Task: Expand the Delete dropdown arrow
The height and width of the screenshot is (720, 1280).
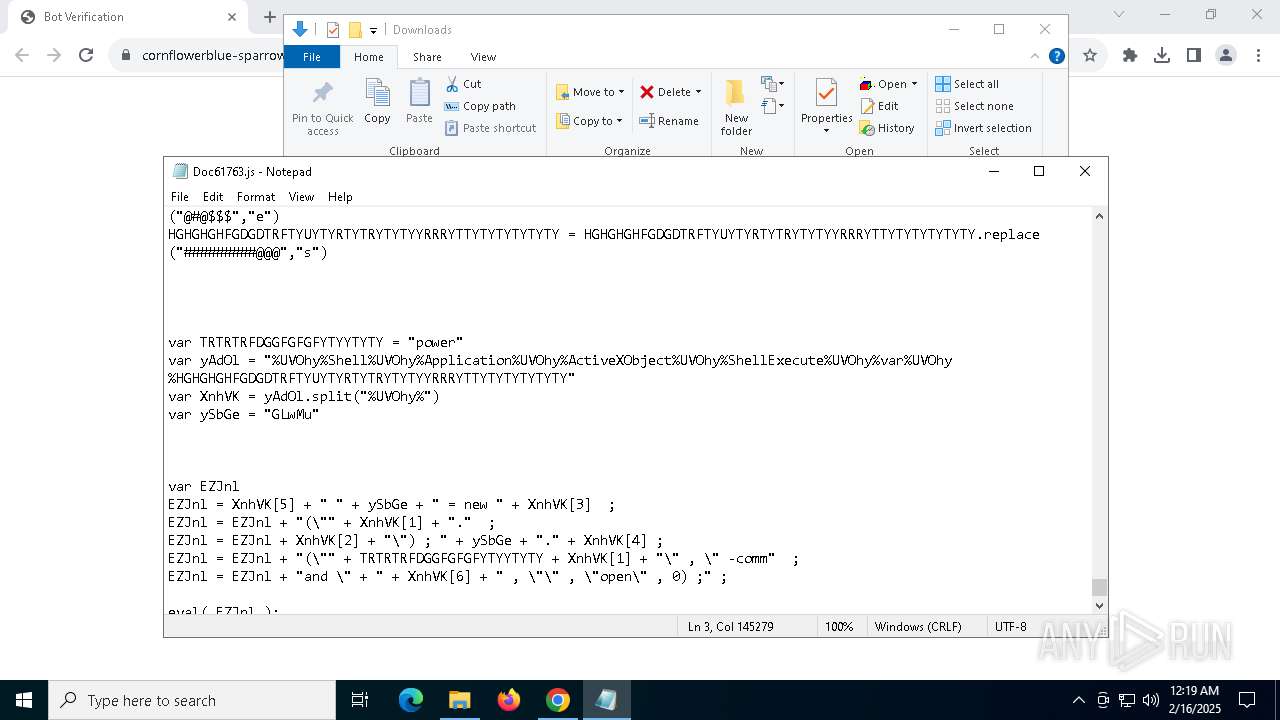Action: (698, 92)
